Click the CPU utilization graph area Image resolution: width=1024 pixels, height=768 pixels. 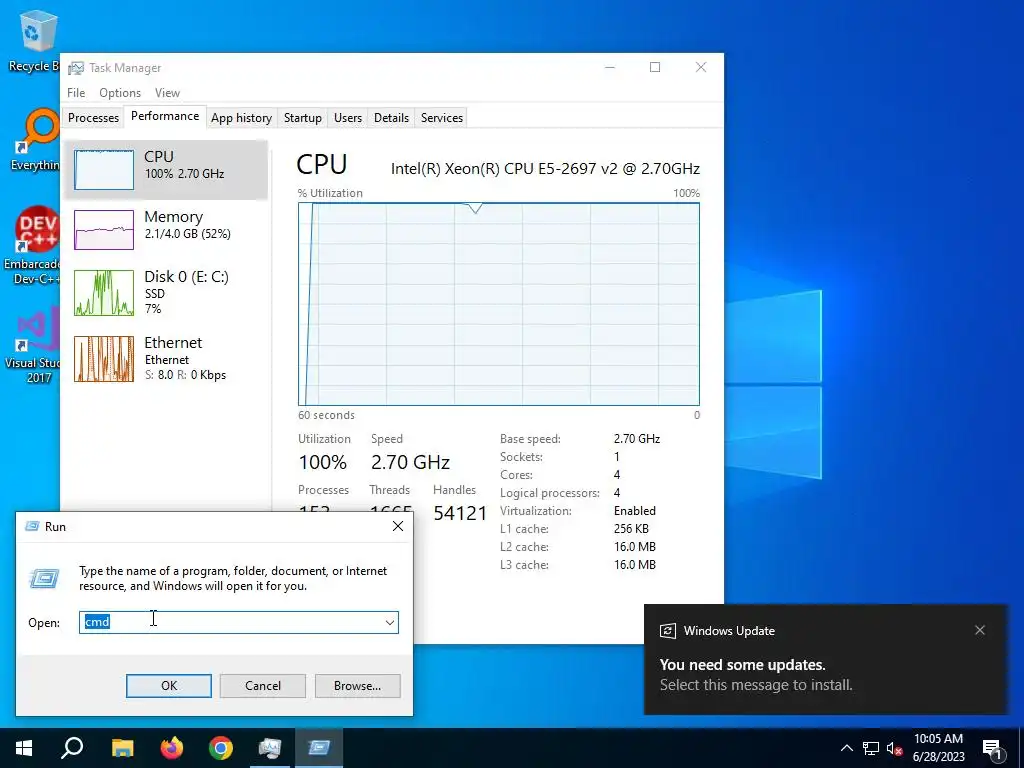[x=499, y=304]
